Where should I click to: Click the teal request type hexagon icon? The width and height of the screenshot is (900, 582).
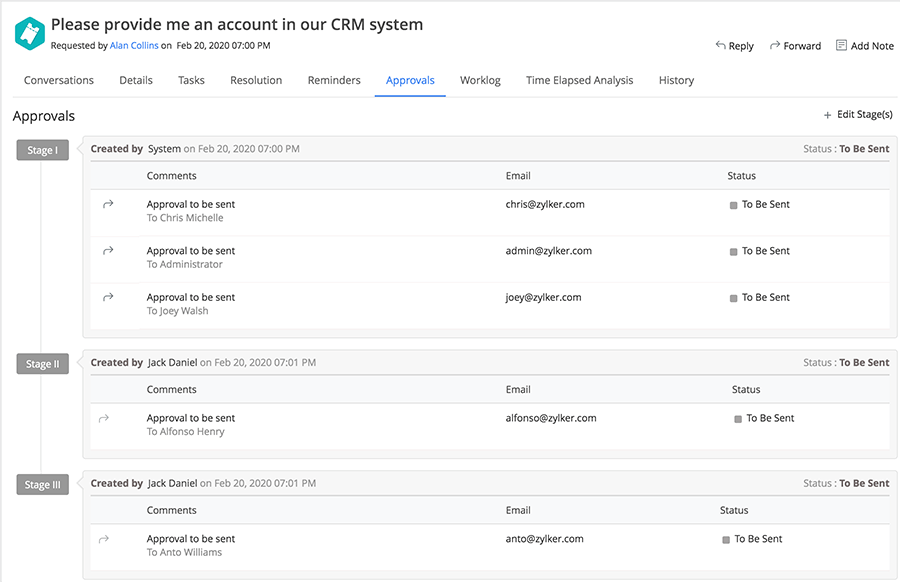(x=30, y=33)
